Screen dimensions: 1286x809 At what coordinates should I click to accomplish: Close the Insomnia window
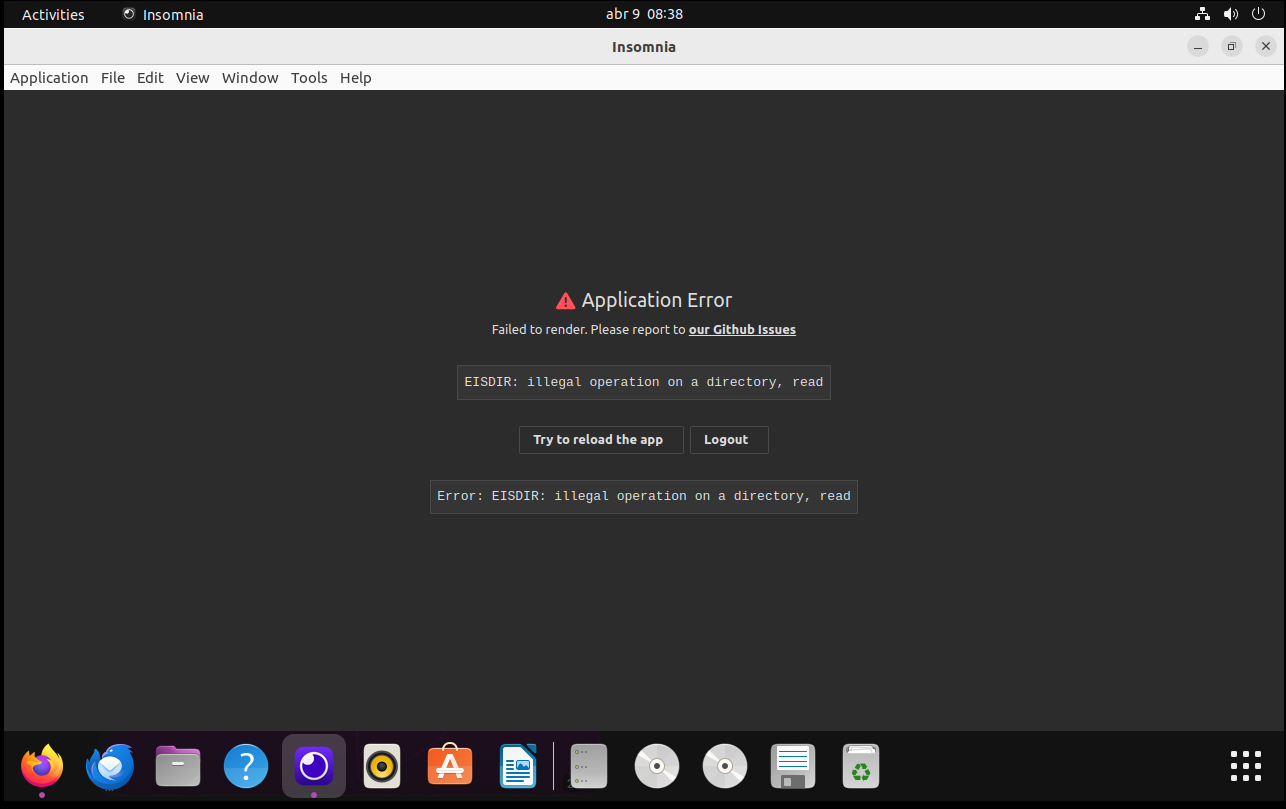(1265, 47)
